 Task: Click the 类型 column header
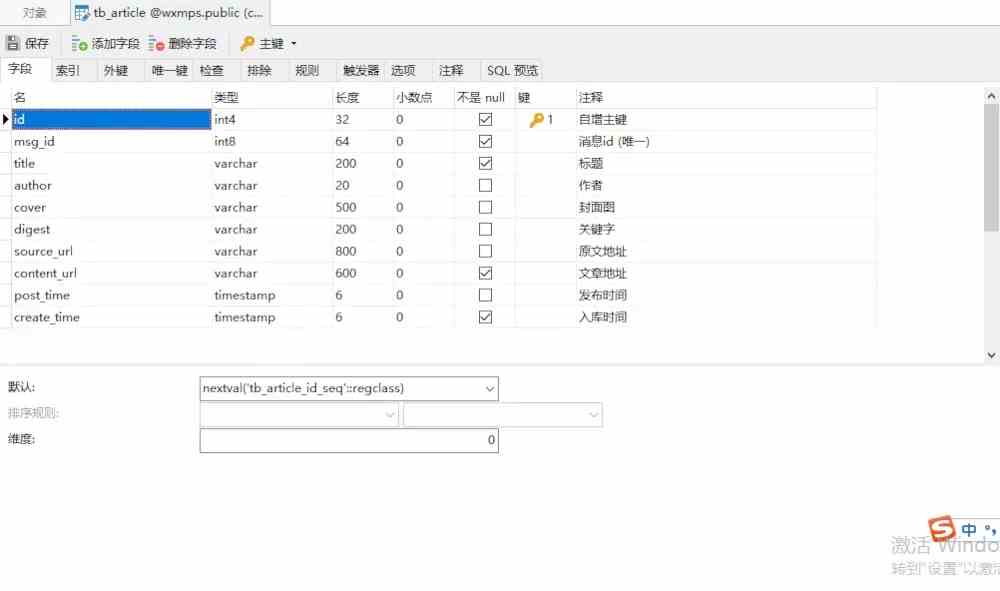272,98
